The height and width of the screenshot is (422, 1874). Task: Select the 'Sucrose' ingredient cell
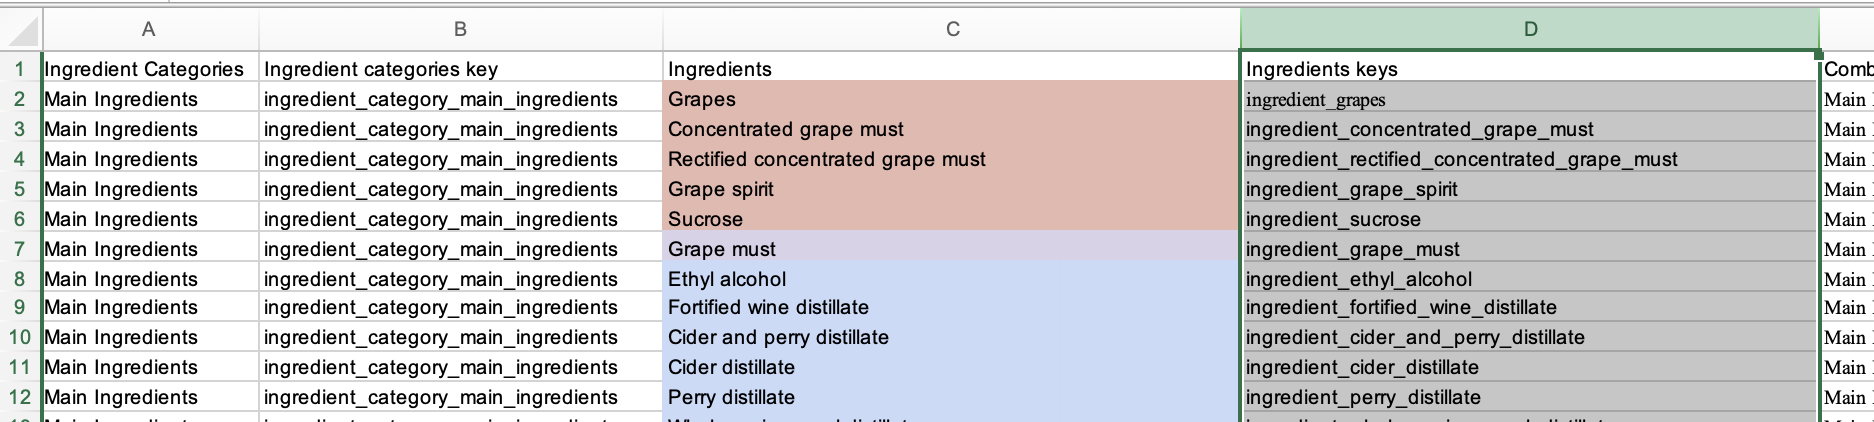(x=951, y=219)
